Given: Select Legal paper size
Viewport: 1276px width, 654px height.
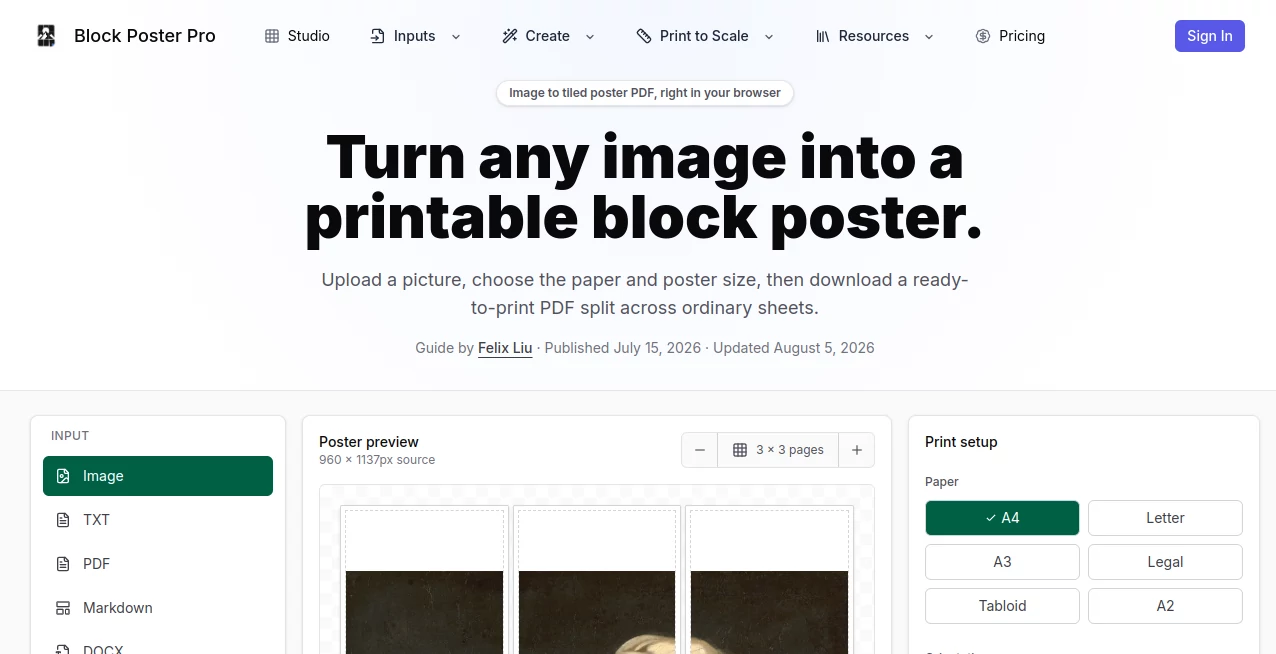Looking at the screenshot, I should click(1165, 562).
